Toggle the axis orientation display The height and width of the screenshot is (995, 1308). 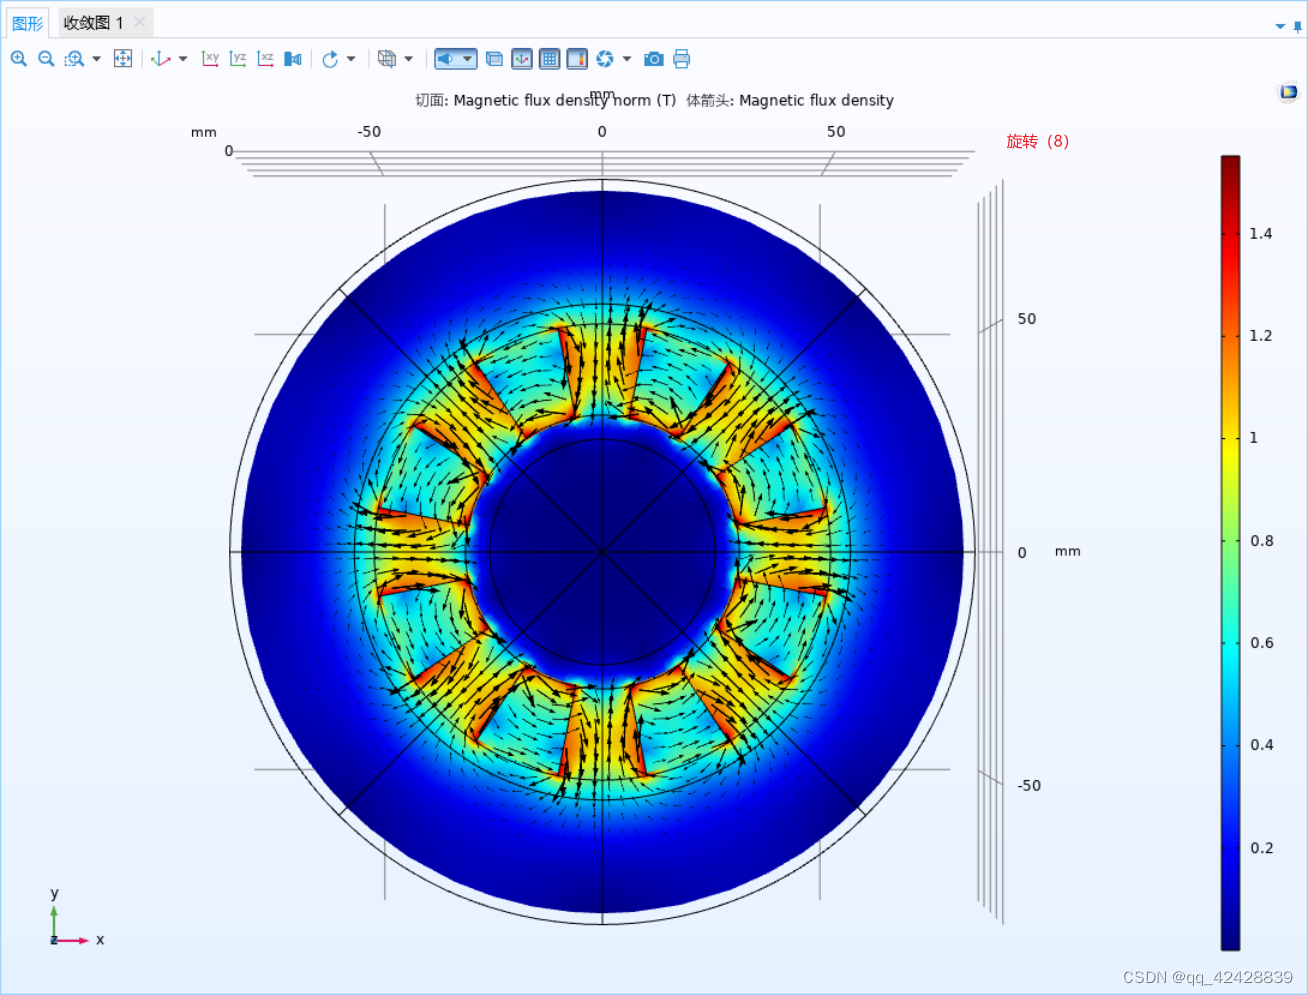coord(522,59)
